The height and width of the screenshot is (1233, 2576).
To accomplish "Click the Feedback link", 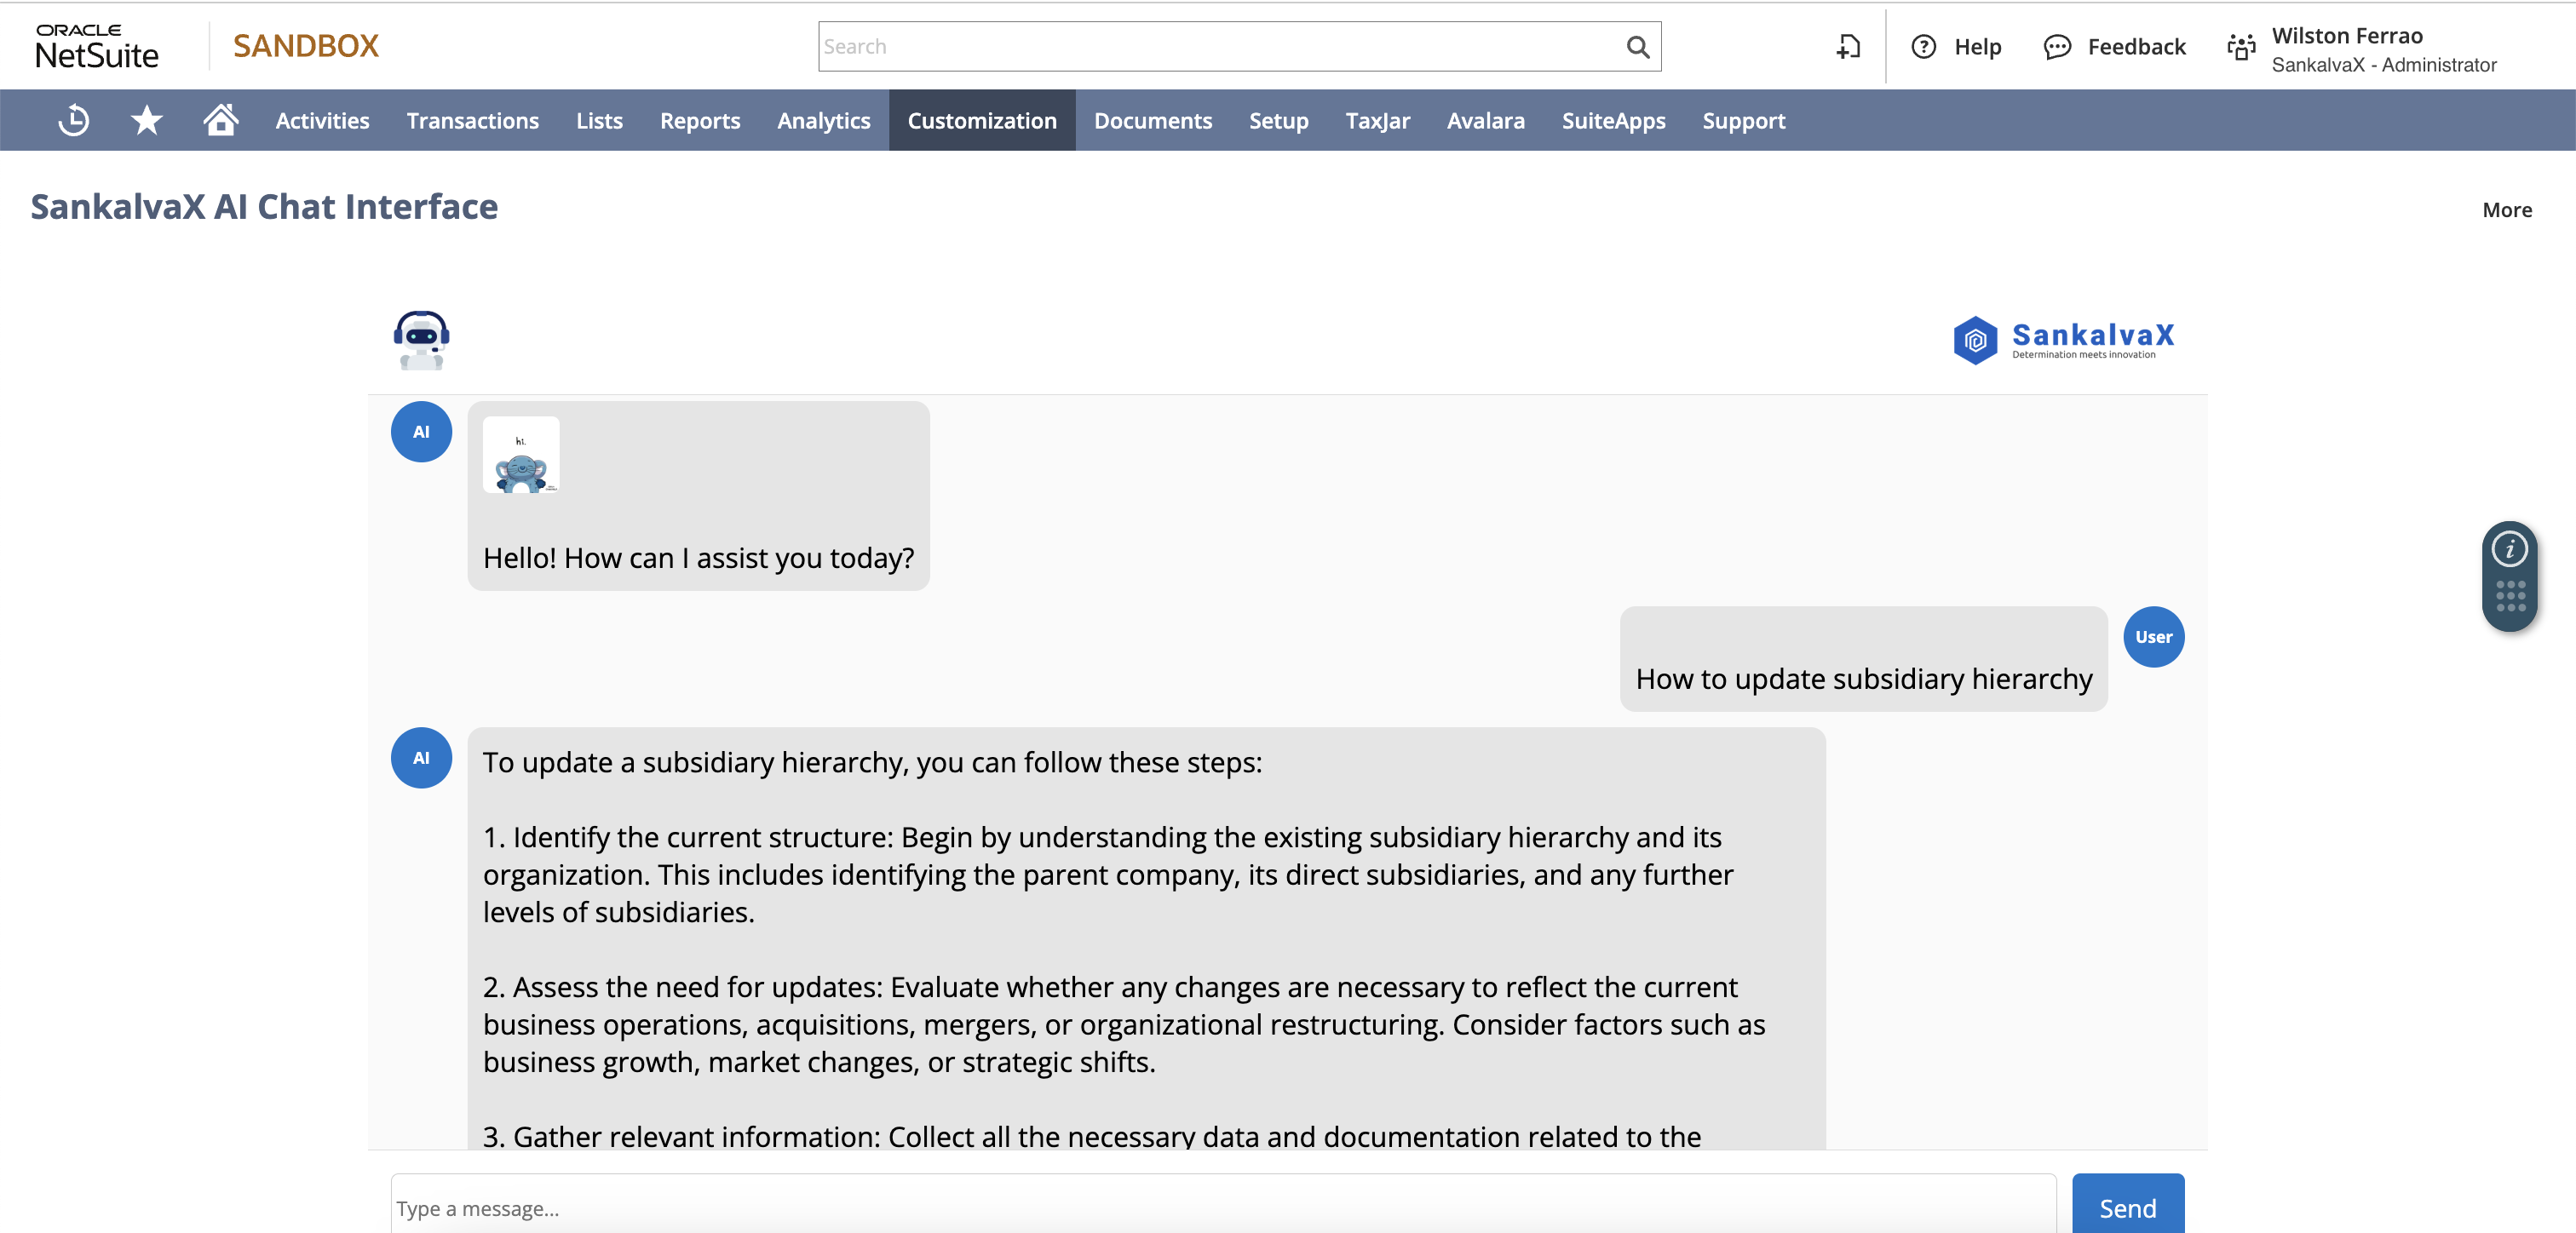I will [2137, 47].
